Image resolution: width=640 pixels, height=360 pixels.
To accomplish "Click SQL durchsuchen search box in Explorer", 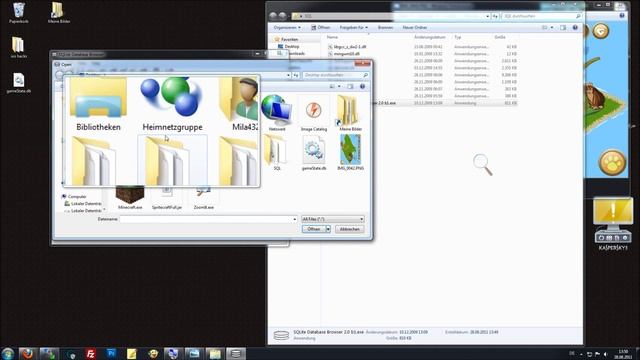I will [x=541, y=16].
